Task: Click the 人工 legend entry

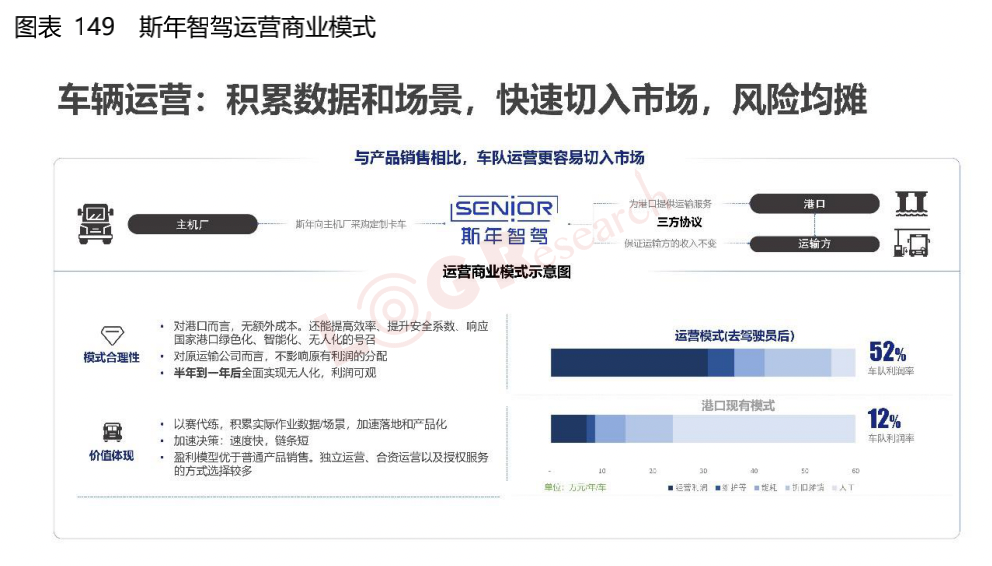Action: (x=843, y=488)
